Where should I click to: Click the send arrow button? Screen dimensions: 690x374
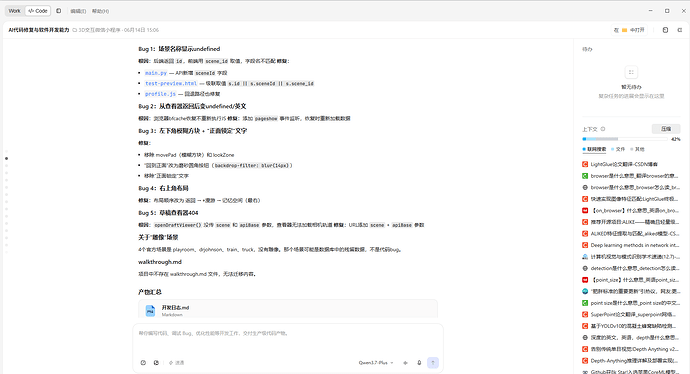(x=433, y=363)
